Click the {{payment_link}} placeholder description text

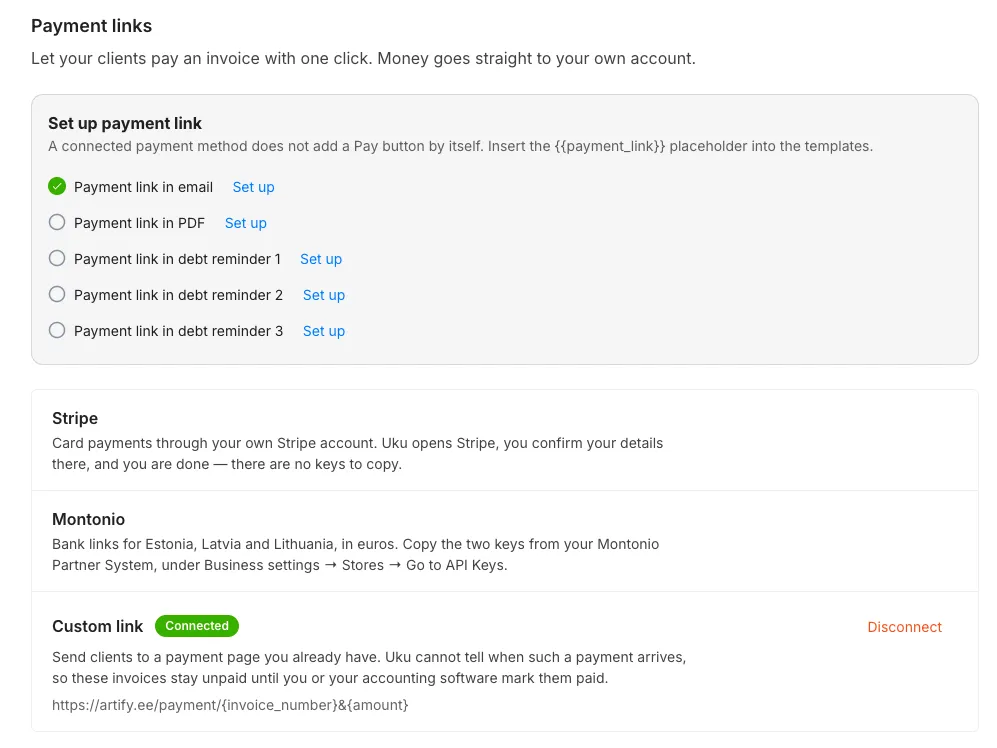pos(460,146)
